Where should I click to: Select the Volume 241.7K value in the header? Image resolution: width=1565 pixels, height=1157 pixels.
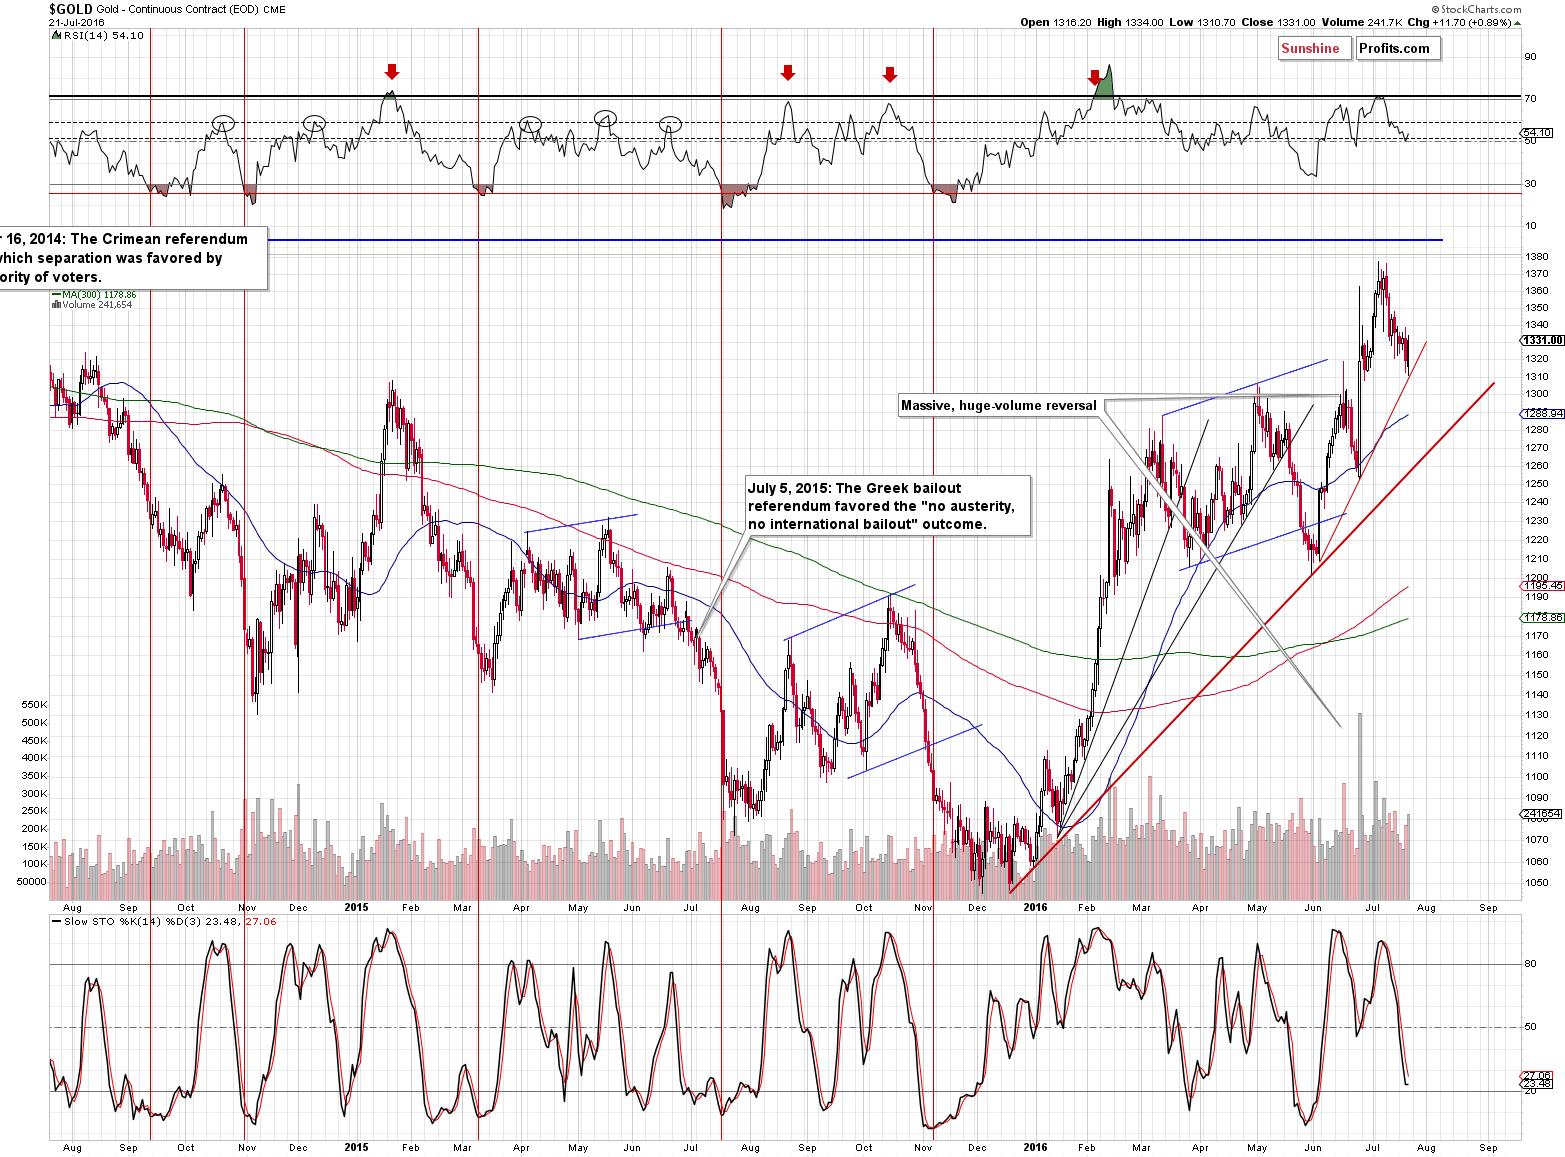pyautogui.click(x=1362, y=22)
